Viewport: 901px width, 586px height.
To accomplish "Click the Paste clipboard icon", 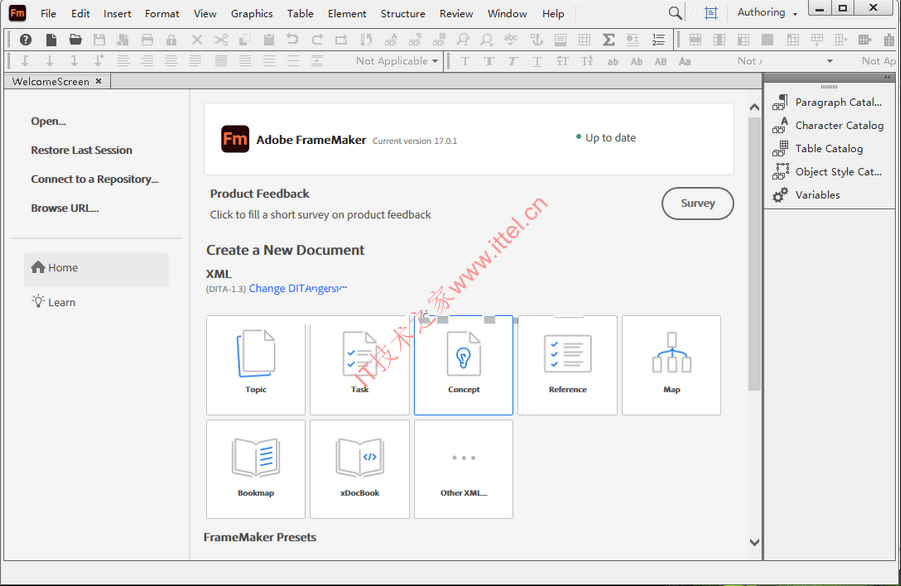I will click(x=268, y=40).
